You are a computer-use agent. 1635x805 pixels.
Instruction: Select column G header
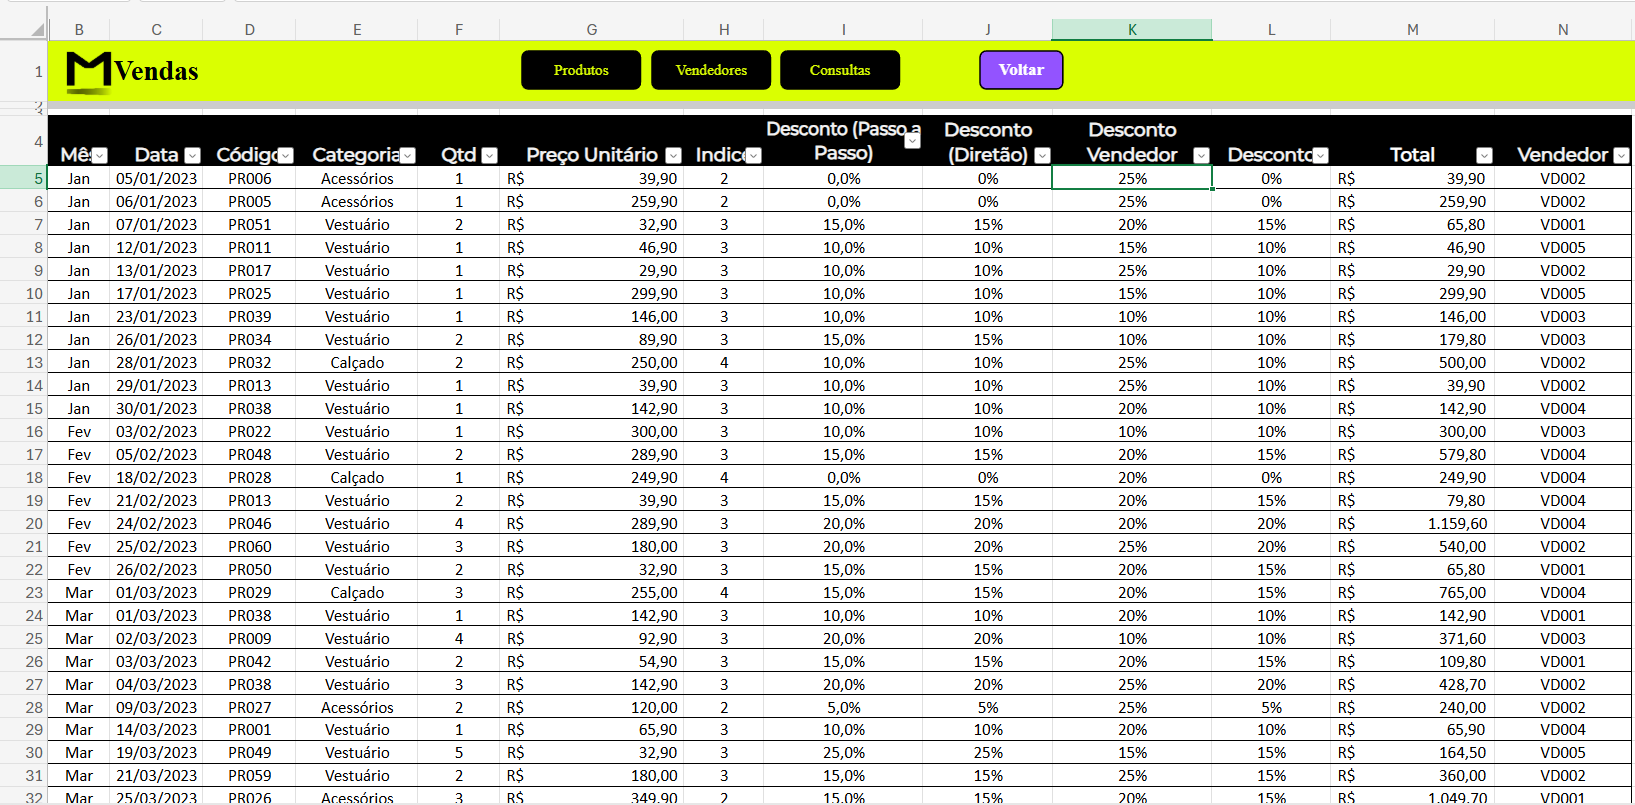pos(592,30)
